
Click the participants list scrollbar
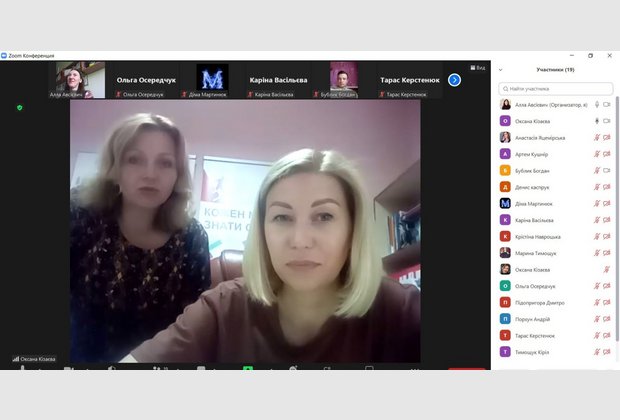[x=617, y=218]
